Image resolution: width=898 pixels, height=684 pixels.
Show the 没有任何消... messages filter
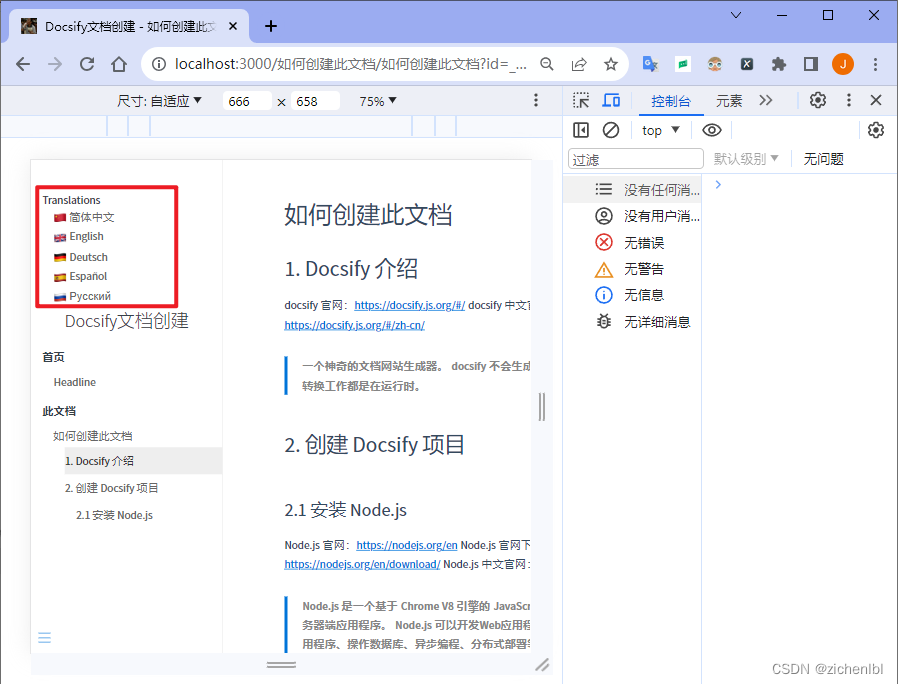coord(632,190)
